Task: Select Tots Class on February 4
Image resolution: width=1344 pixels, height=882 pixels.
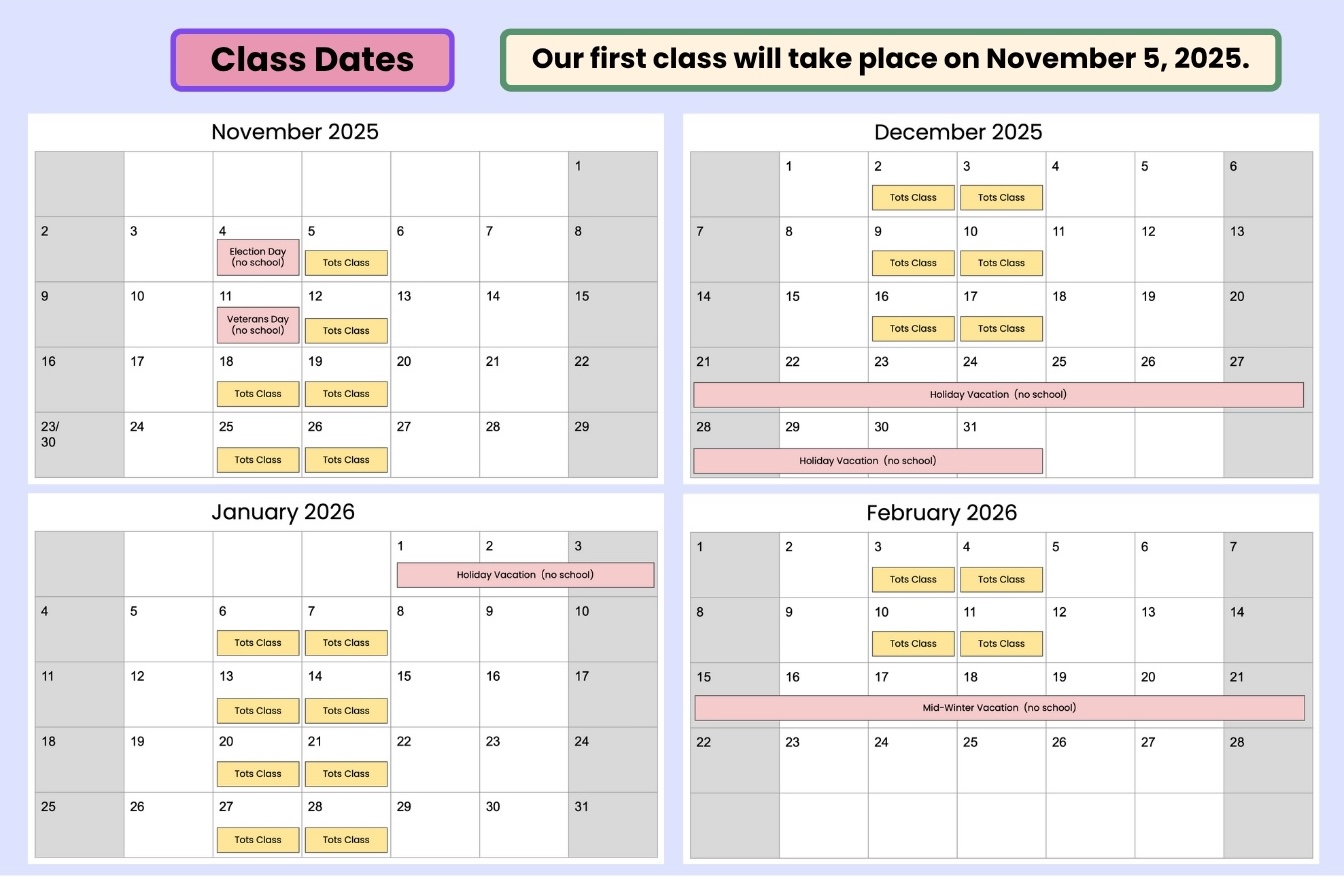Action: tap(1001, 579)
